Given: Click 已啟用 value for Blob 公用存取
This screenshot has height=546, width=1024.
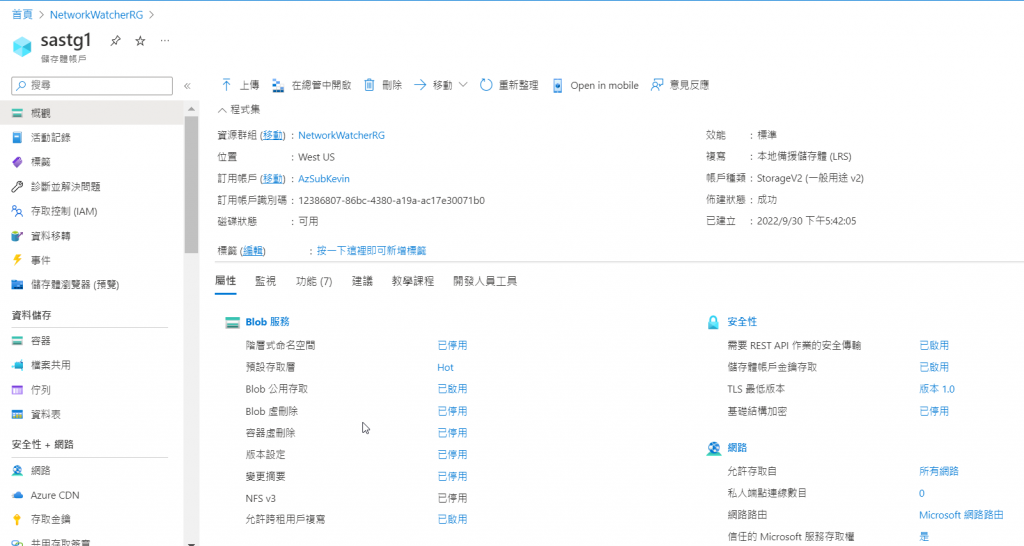Looking at the screenshot, I should click(x=453, y=389).
